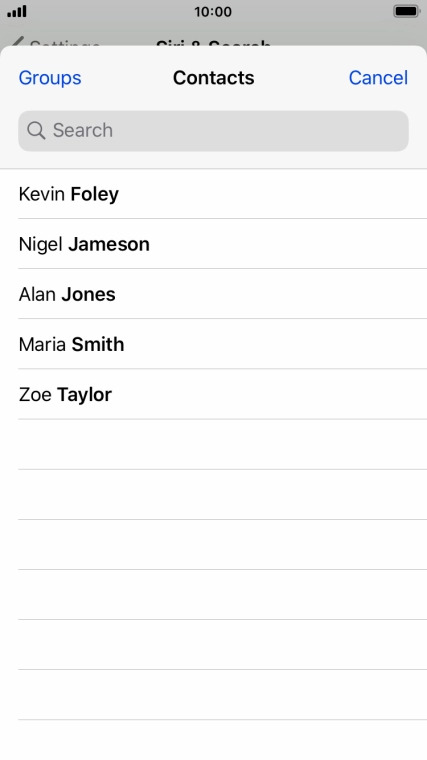427x760 pixels.
Task: Tap the cellular signal strength icon
Action: tap(17, 12)
